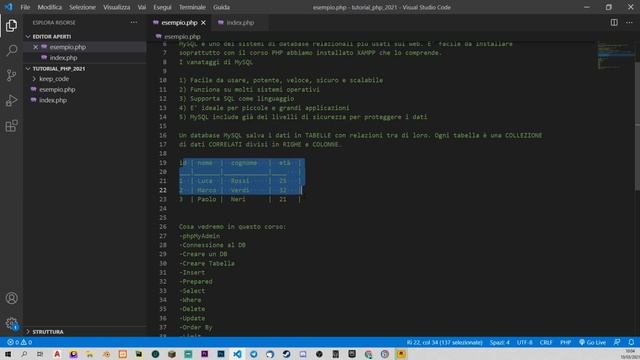Click line '3) Supporta SQL come linguaggio'
Image resolution: width=640 pixels, height=360 pixels.
point(236,99)
